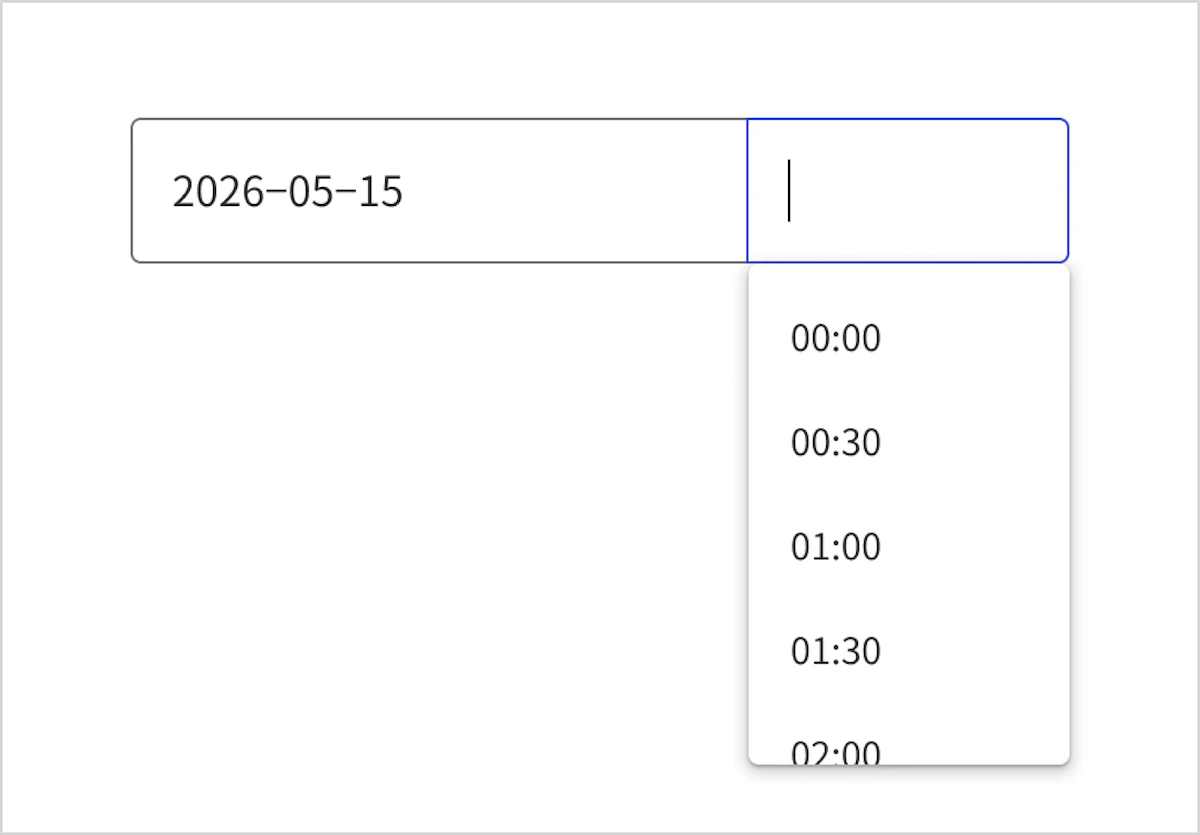Choose 00:30 from the time list
This screenshot has width=1200, height=835.
pos(908,442)
